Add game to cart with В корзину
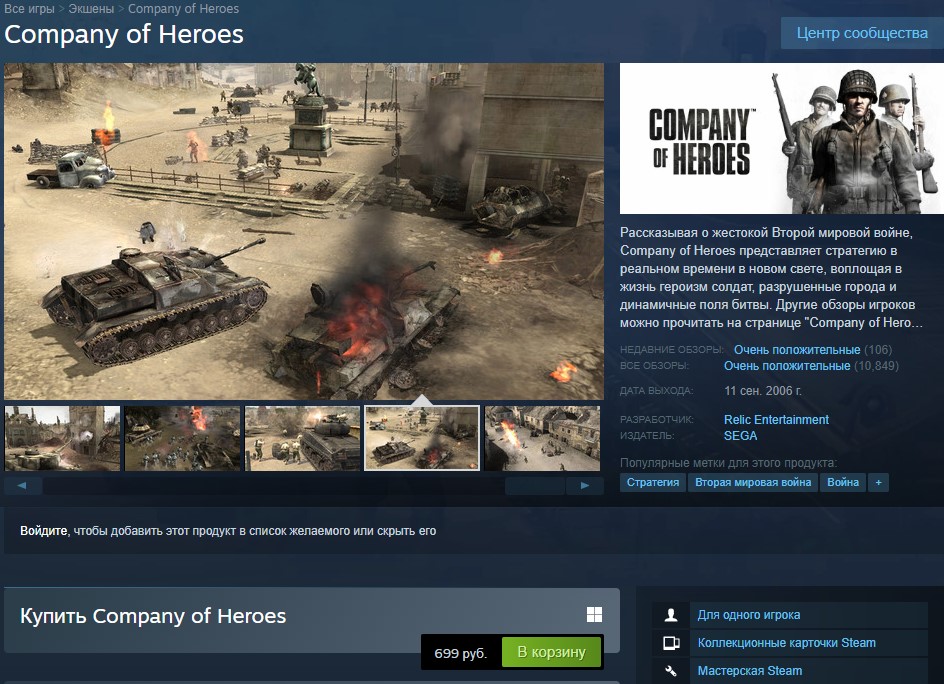Screen dimensions: 944x684 click(551, 652)
